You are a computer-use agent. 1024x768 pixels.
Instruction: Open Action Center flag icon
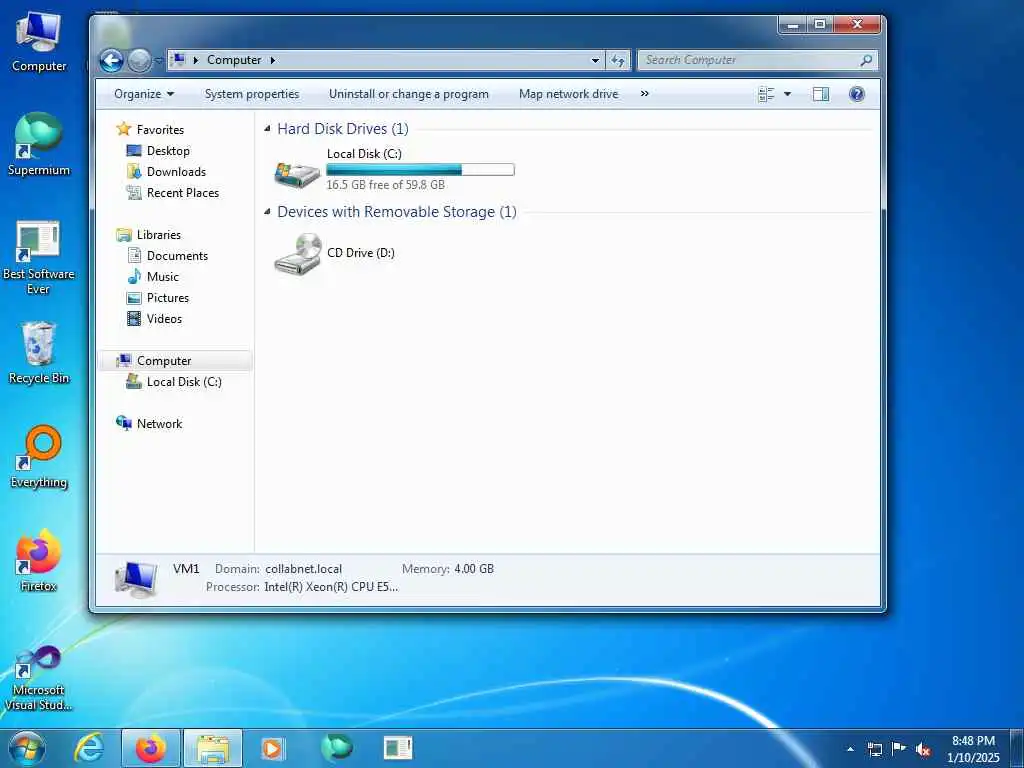(x=899, y=749)
